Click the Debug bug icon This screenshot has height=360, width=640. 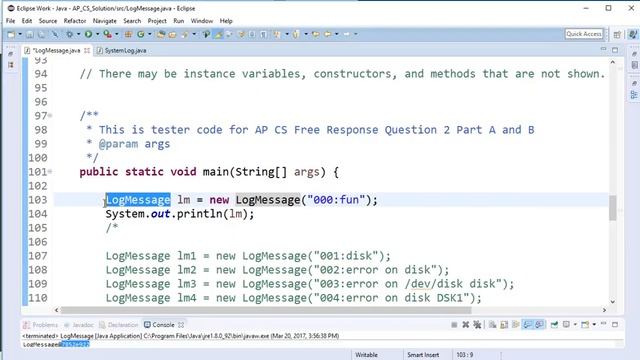click(x=69, y=34)
